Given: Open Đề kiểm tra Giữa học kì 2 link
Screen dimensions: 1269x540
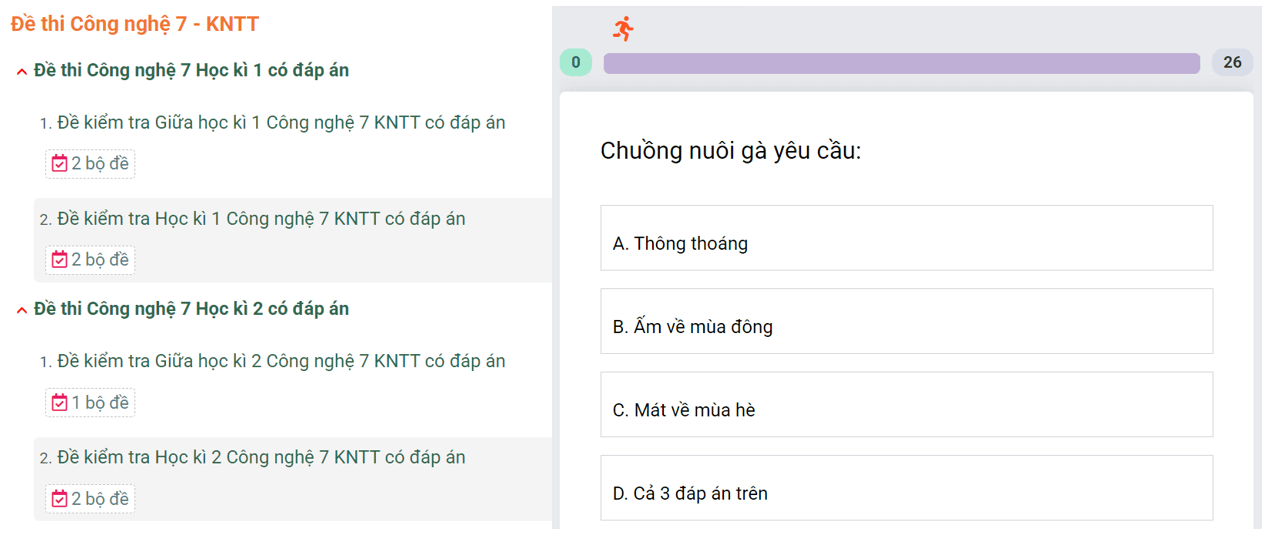Looking at the screenshot, I should [x=280, y=361].
